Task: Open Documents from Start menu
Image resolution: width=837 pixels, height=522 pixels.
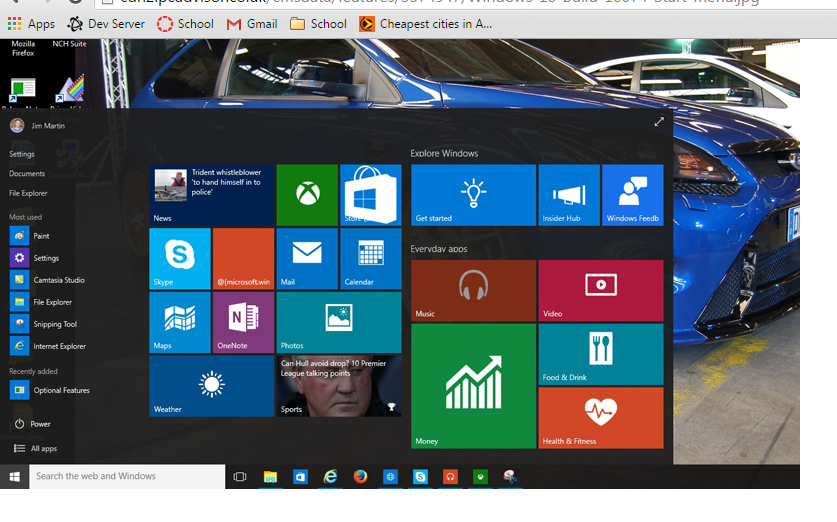Action: tap(27, 173)
